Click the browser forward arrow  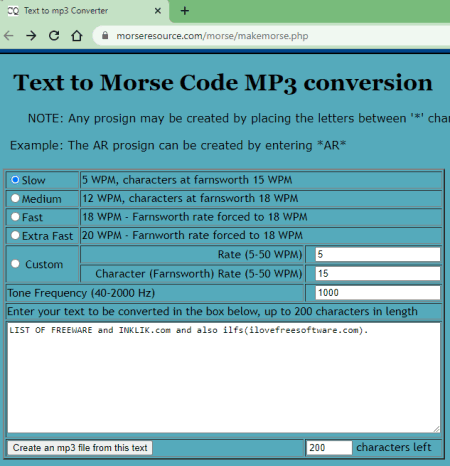pyautogui.click(x=31, y=35)
